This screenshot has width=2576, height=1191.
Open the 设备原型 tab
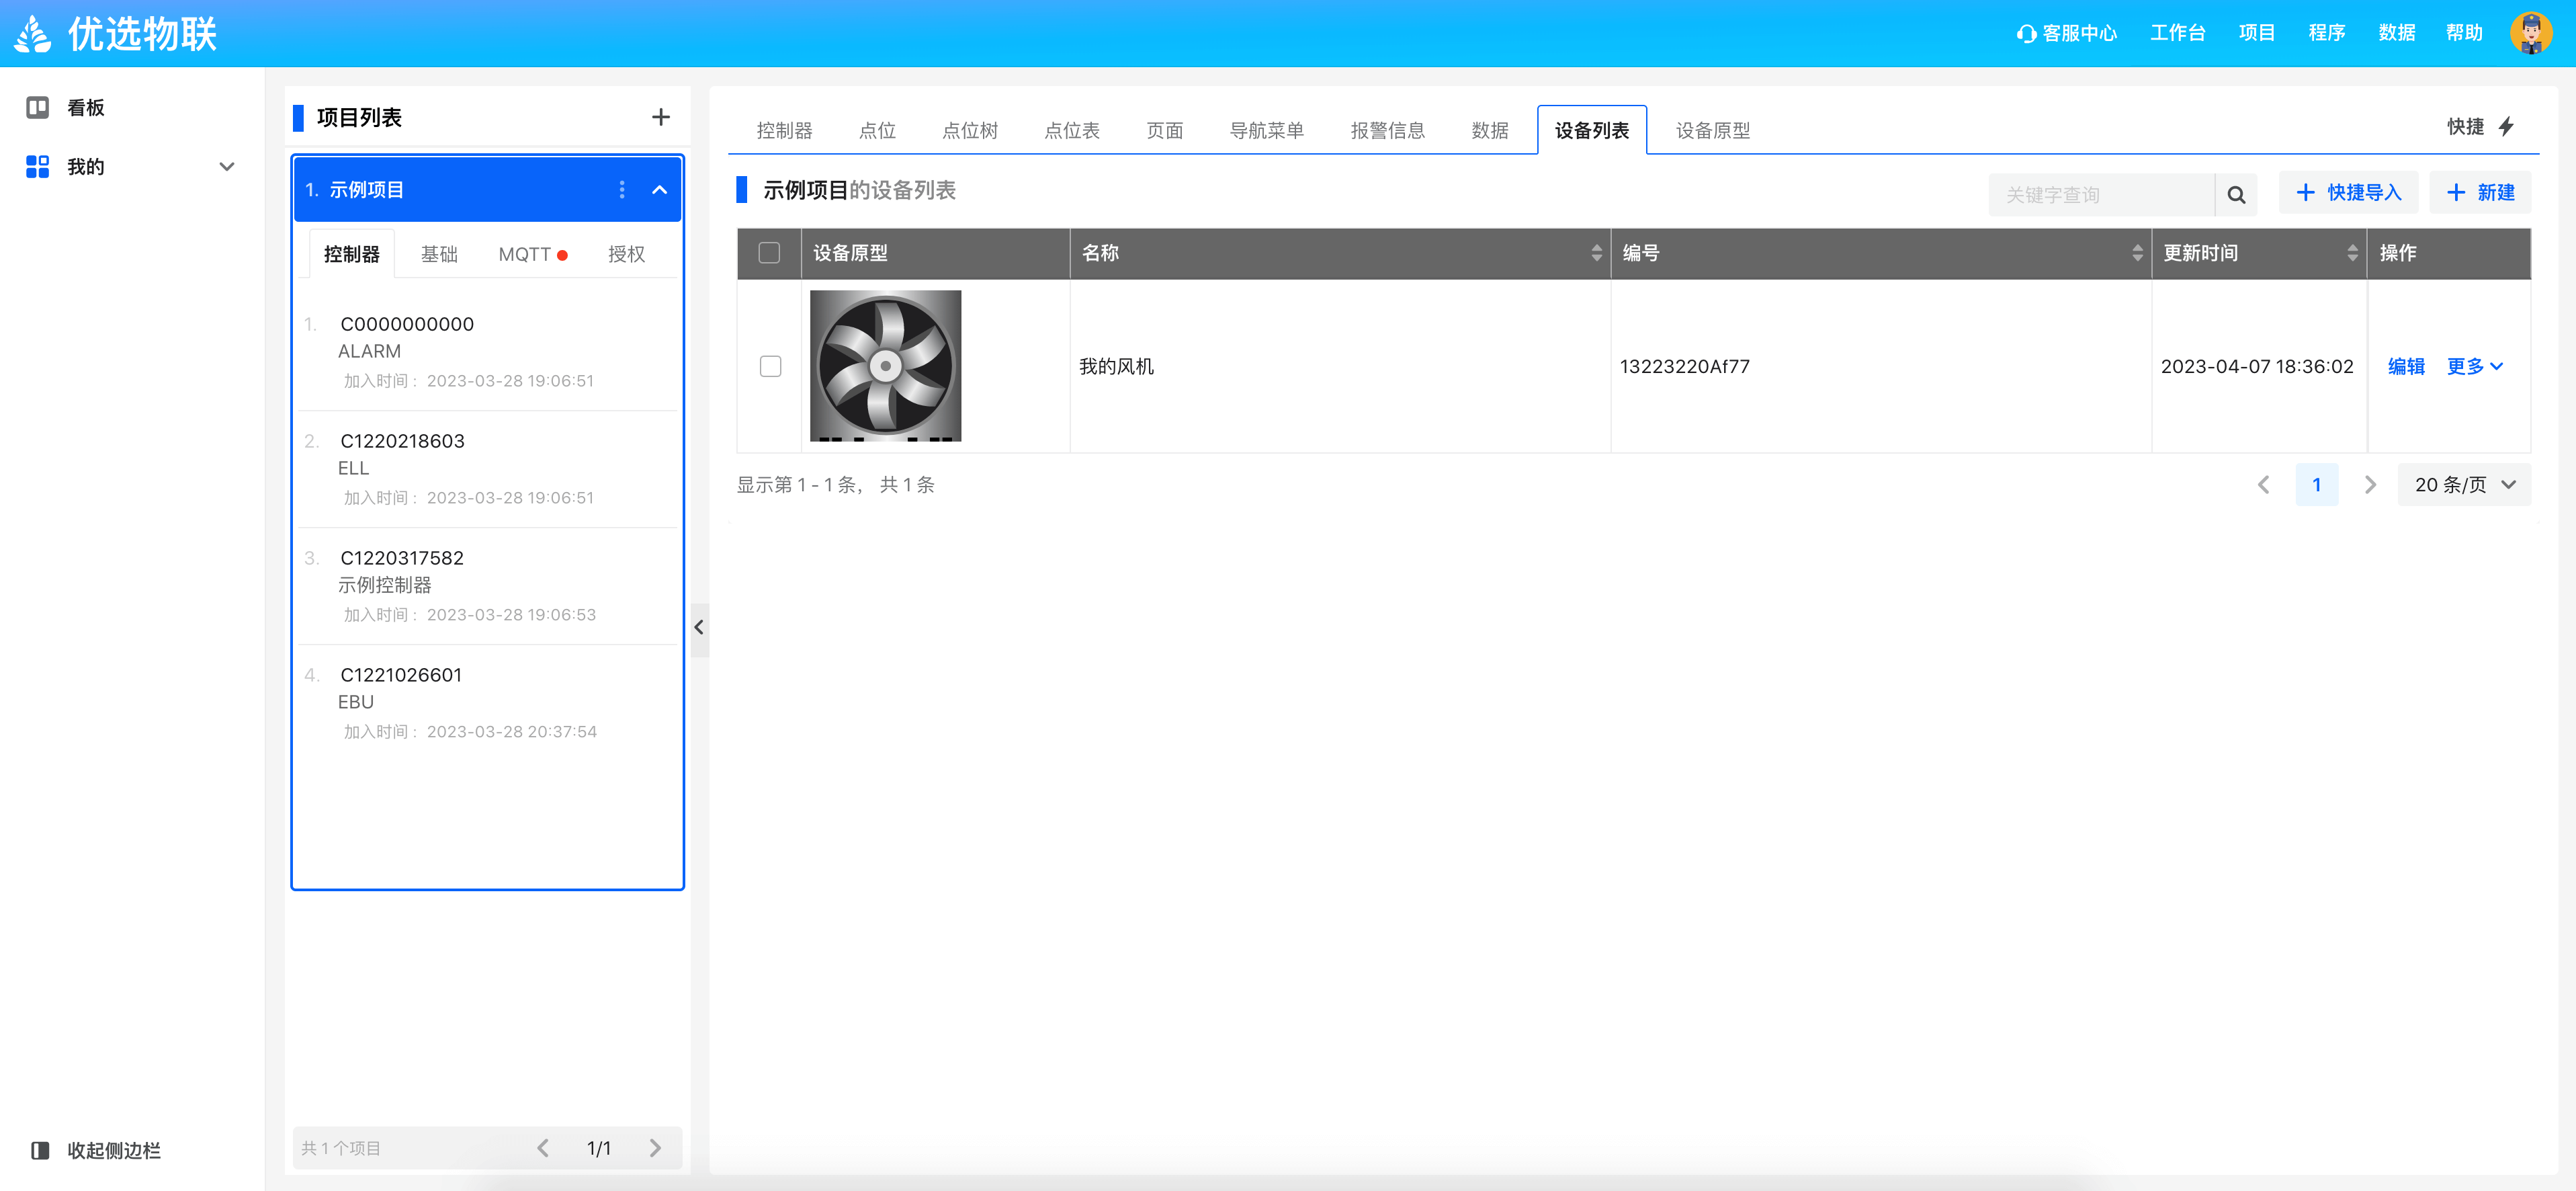point(1712,130)
